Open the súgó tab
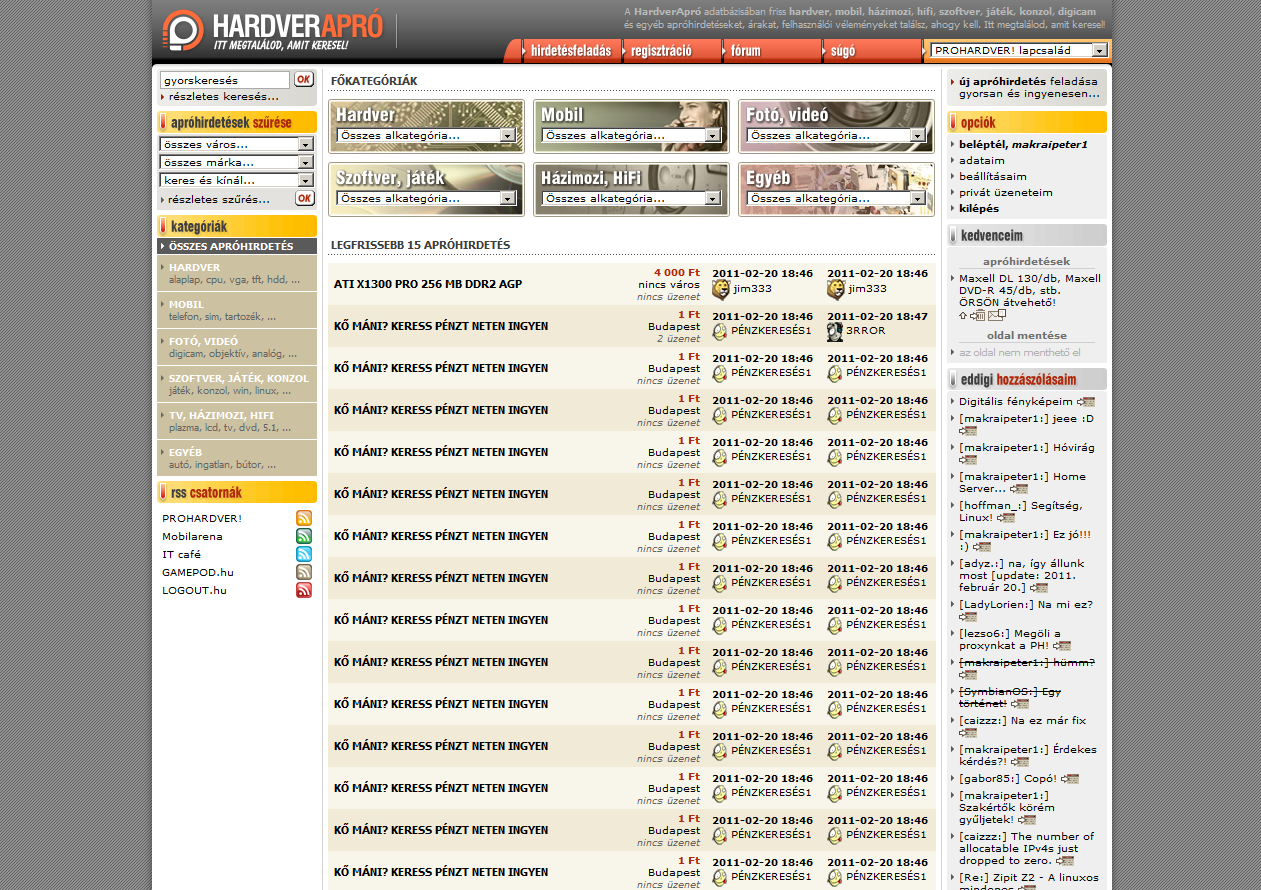The width and height of the screenshot is (1261, 890). tap(872, 51)
